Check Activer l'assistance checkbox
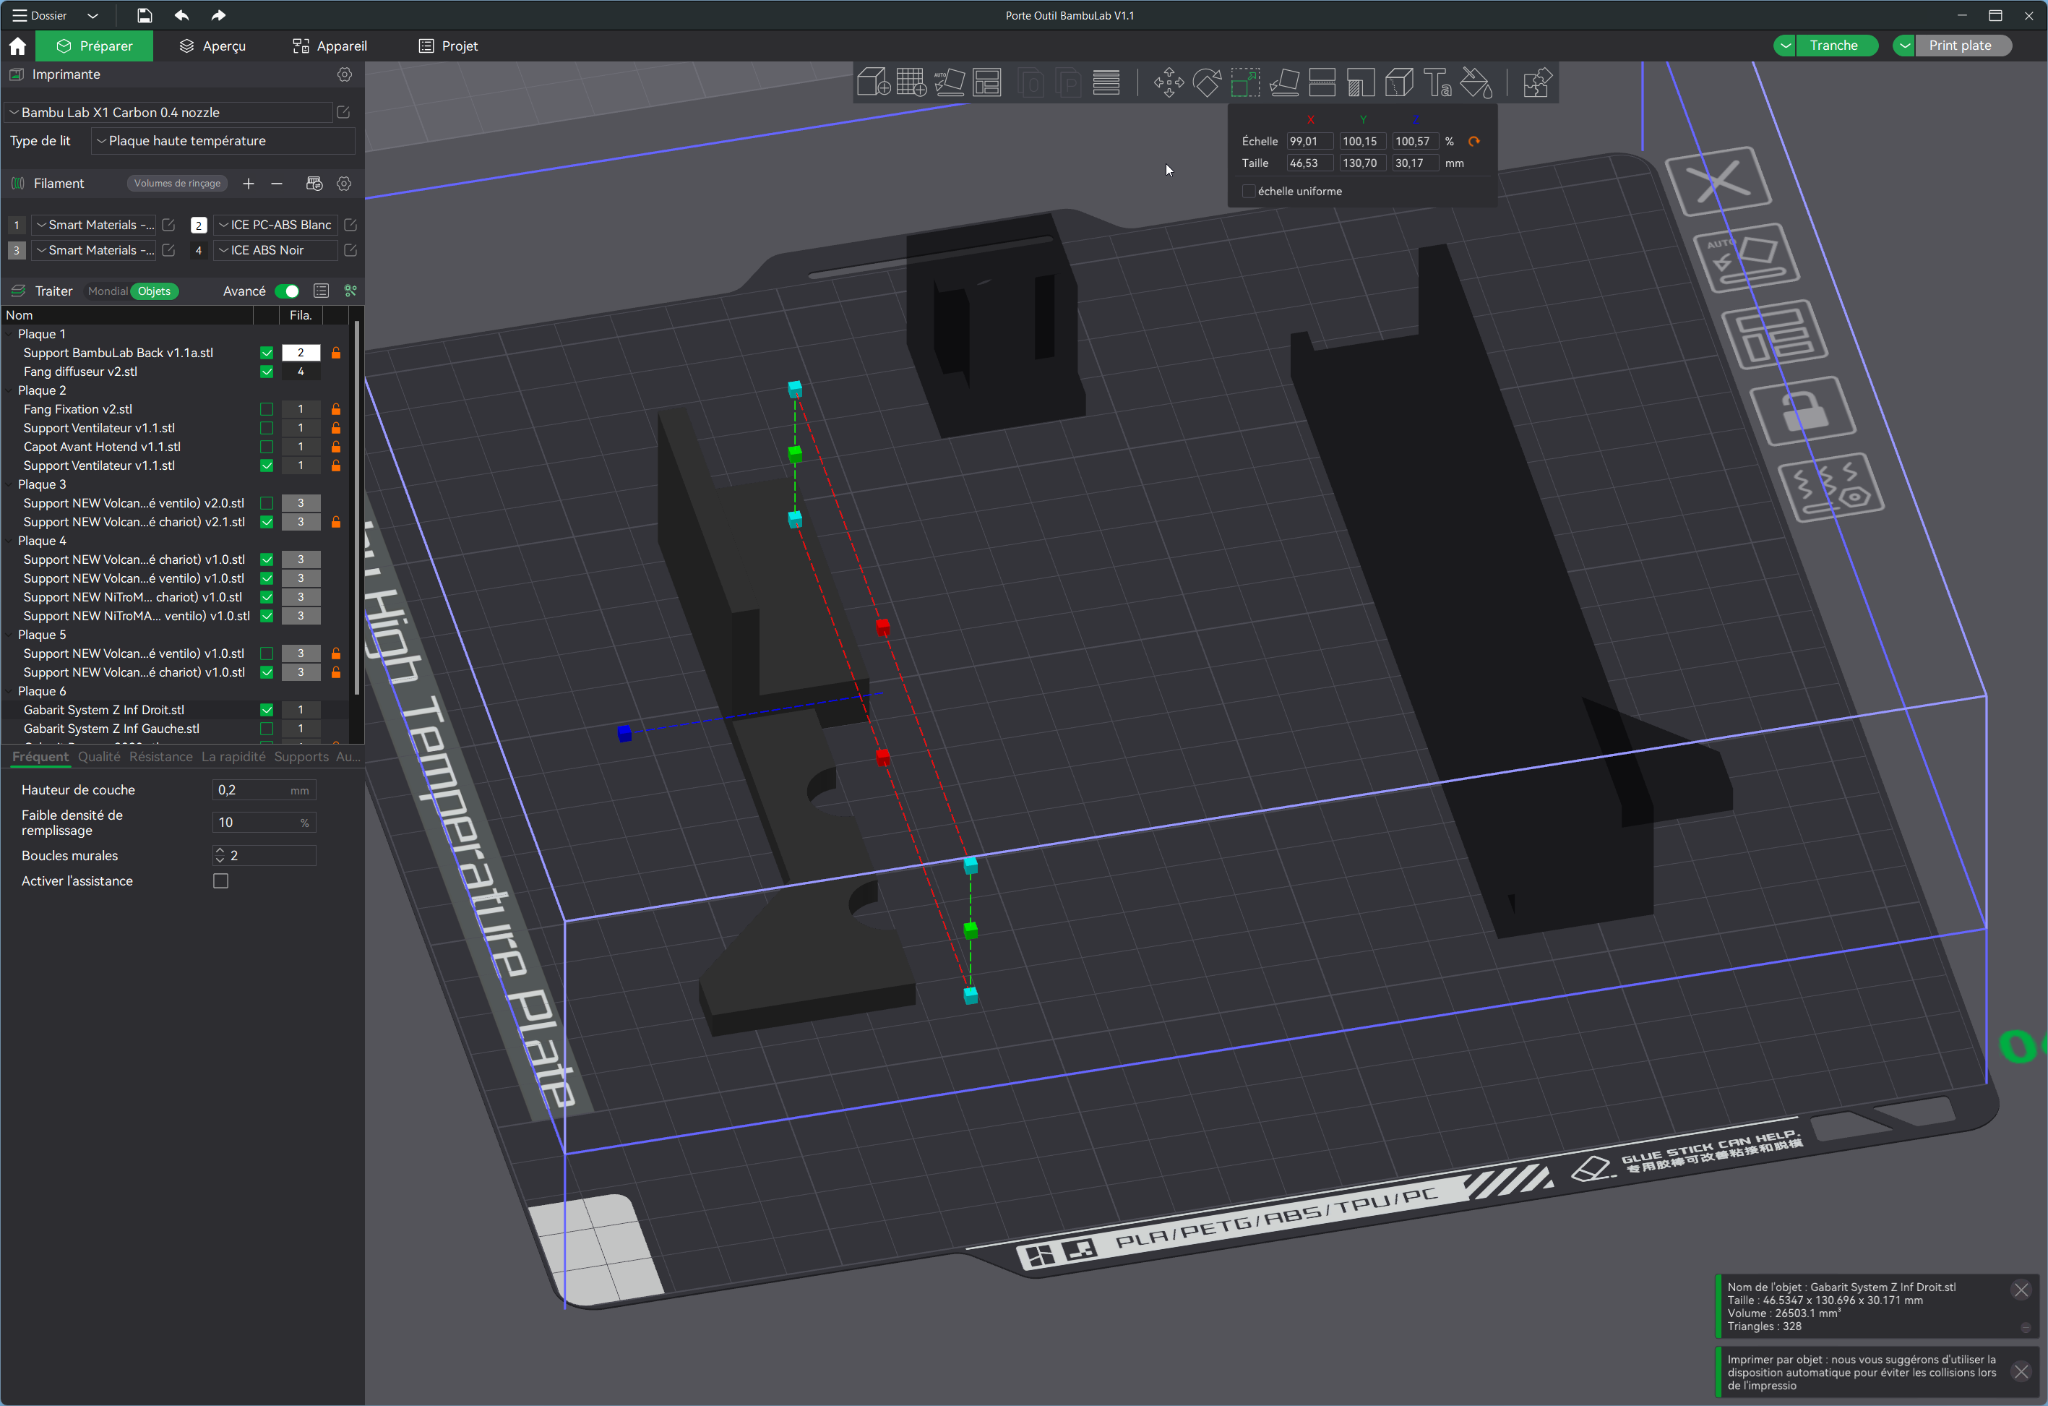The image size is (2048, 1406). tap(221, 881)
